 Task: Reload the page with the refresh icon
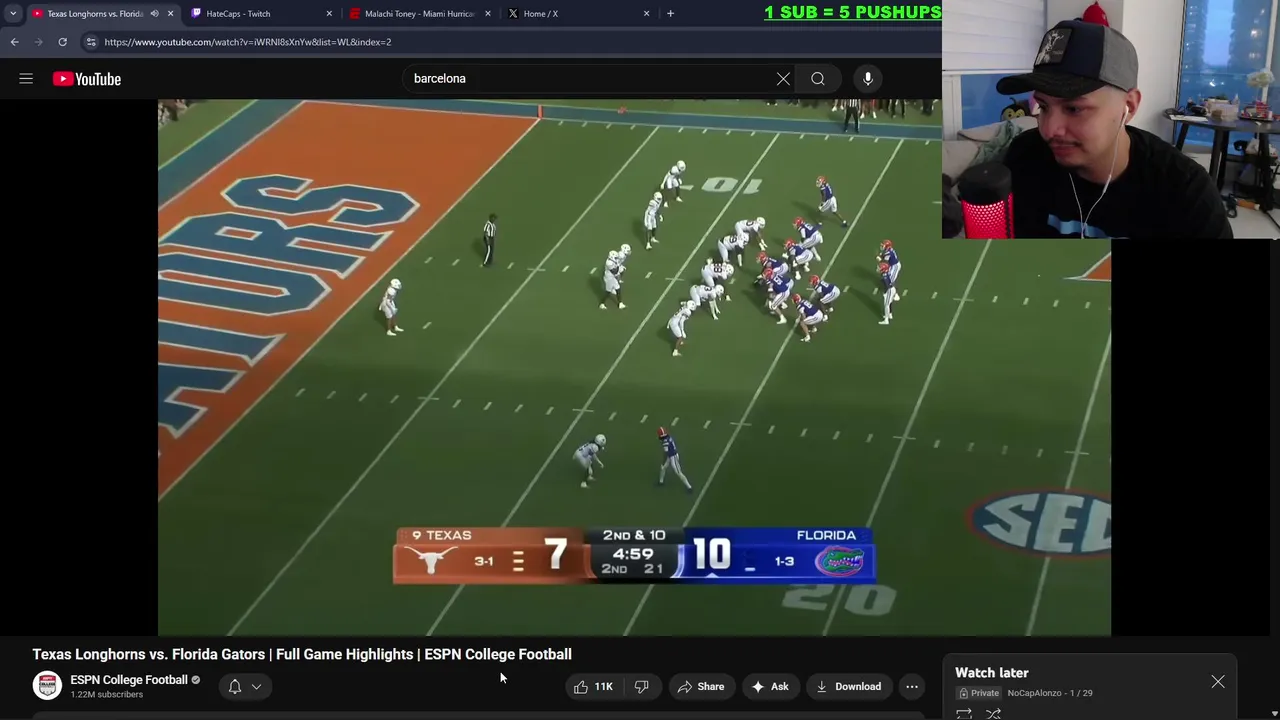pyautogui.click(x=62, y=42)
